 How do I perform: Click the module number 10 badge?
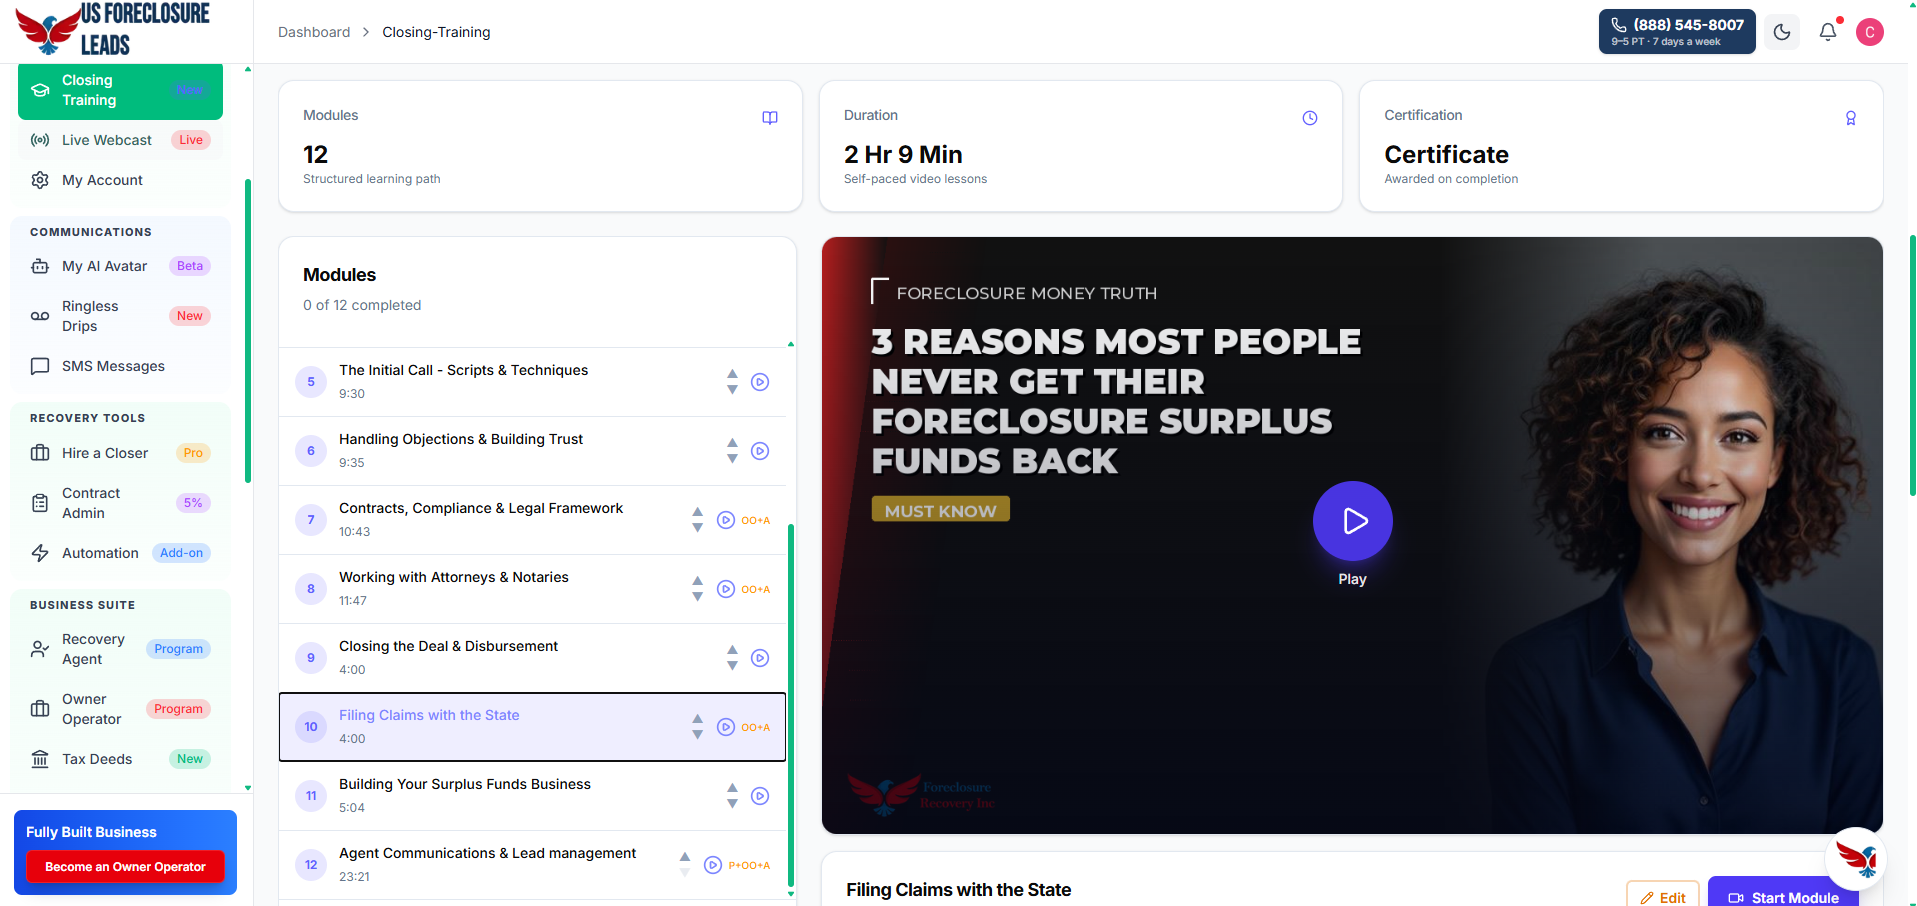coord(311,727)
